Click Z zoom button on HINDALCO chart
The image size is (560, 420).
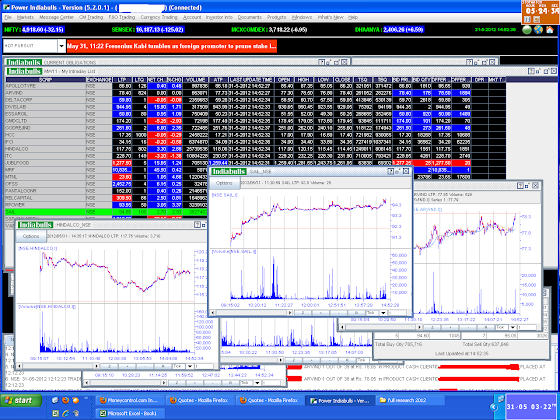coord(109,366)
